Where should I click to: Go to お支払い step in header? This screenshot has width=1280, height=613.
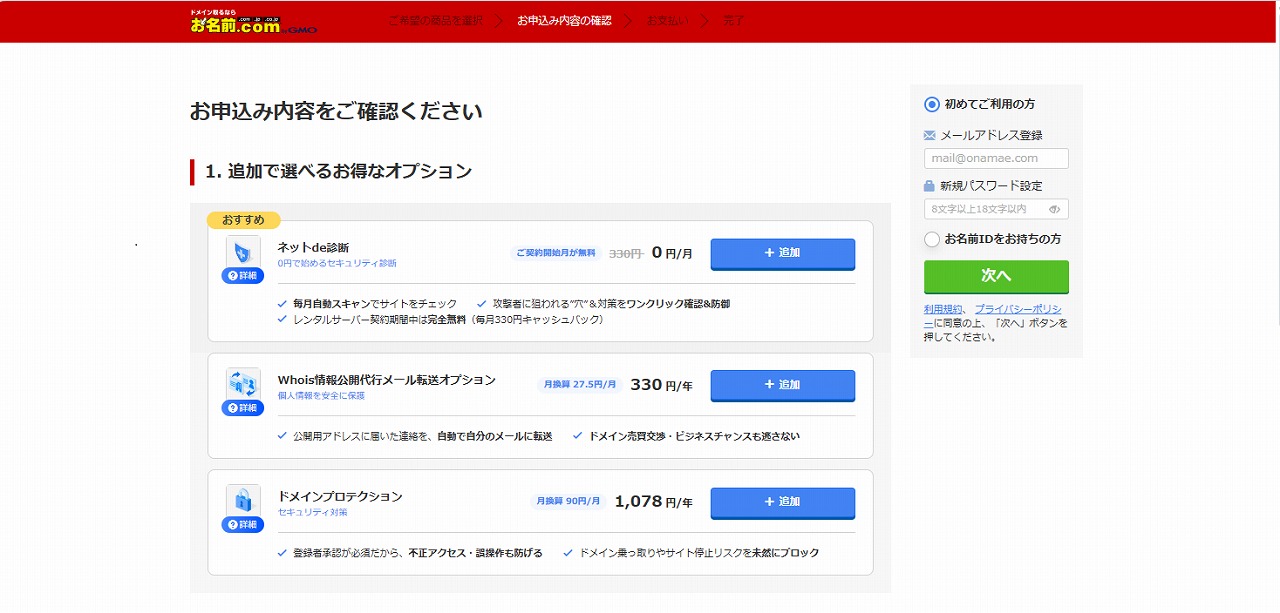pyautogui.click(x=667, y=21)
